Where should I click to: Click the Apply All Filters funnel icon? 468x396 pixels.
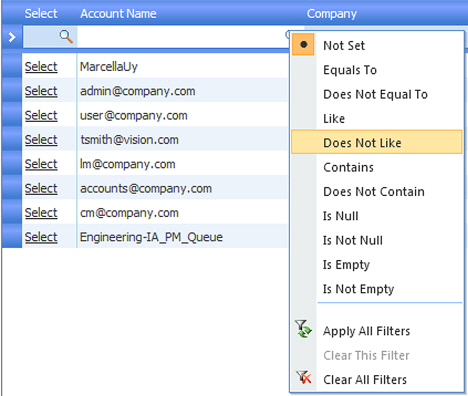click(303, 329)
